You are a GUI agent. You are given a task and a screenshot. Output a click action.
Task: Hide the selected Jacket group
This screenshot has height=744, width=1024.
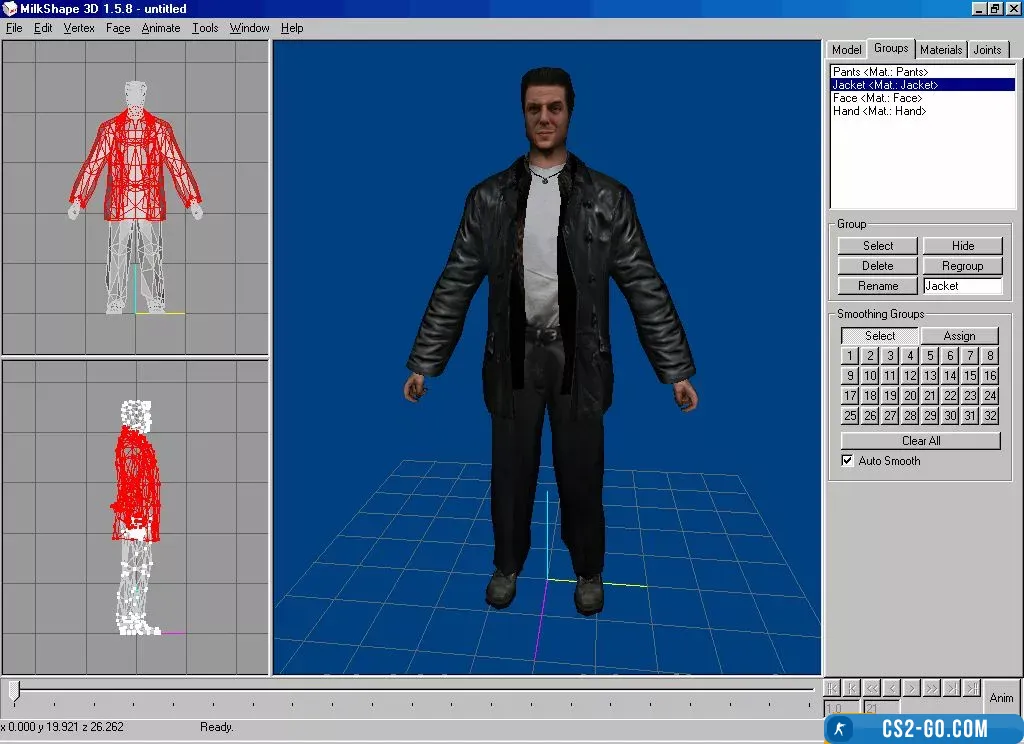962,246
